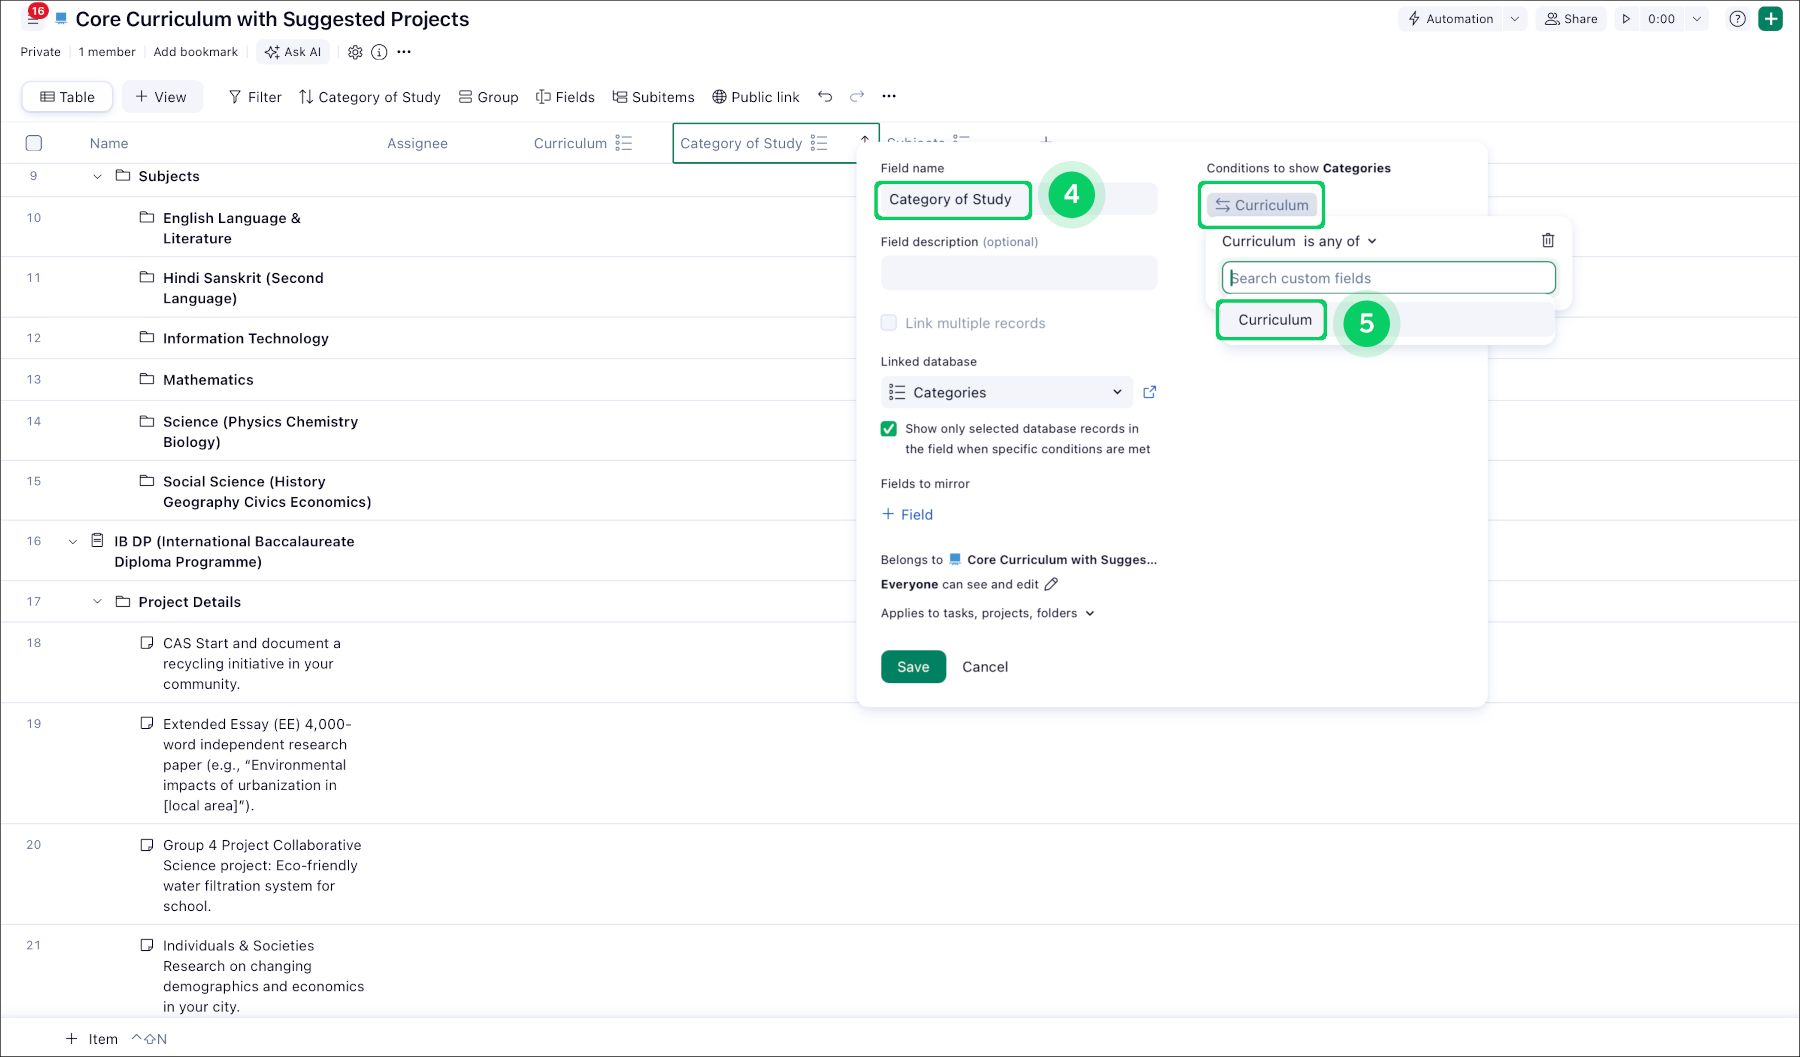The width and height of the screenshot is (1800, 1057).
Task: Open the Public link option with the globe icon
Action: pyautogui.click(x=755, y=96)
